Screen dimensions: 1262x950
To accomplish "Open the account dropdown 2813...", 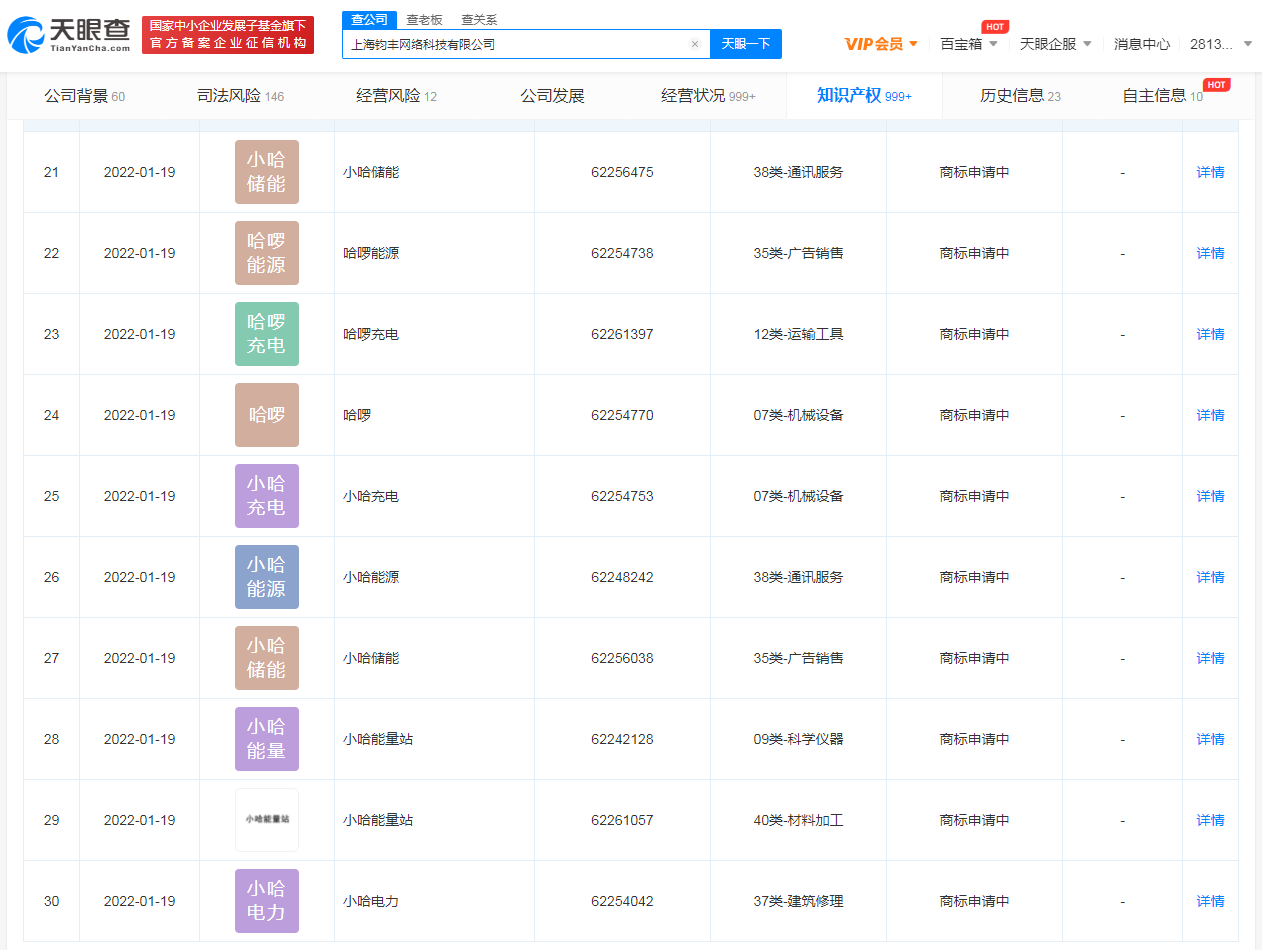I will pos(1221,44).
